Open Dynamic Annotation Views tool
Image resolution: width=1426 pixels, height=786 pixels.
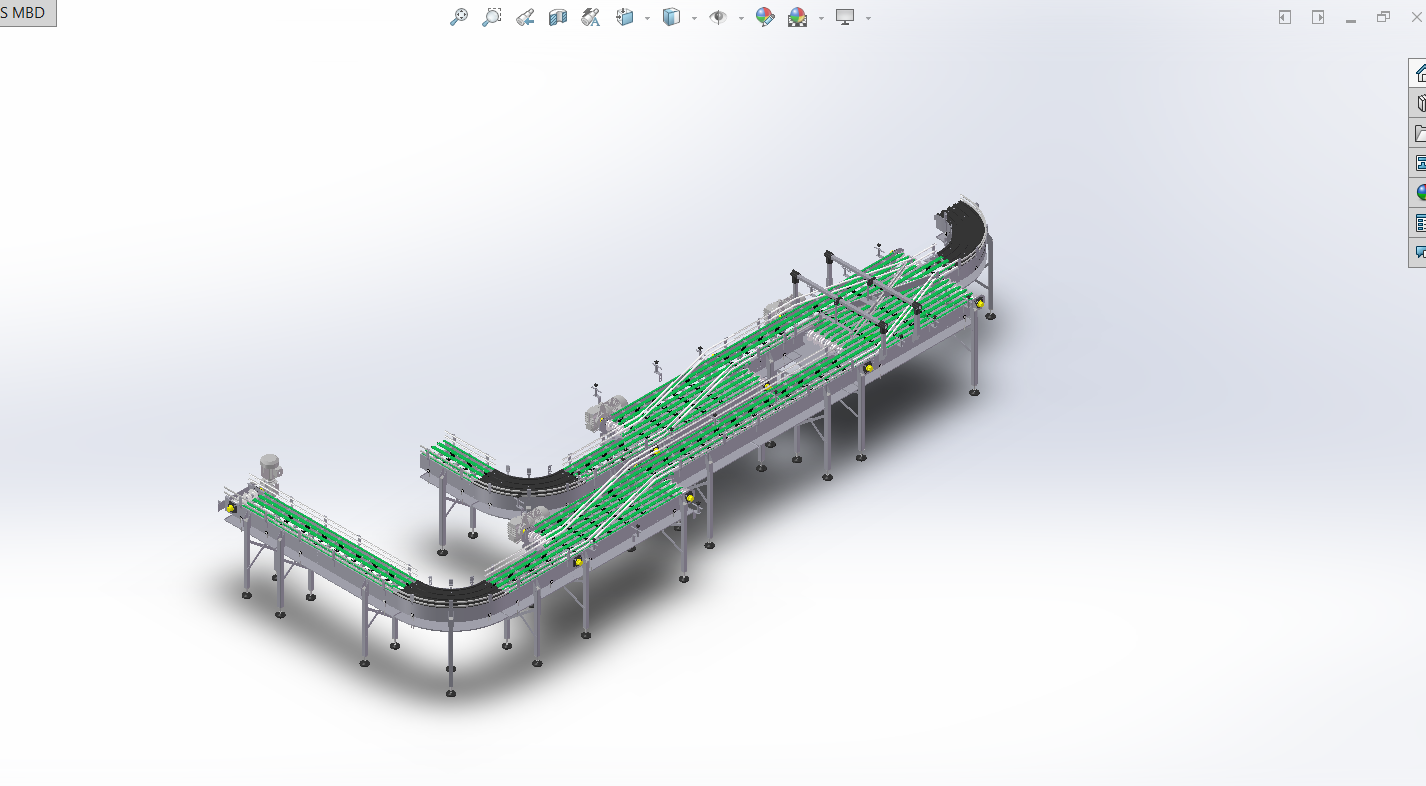591,17
